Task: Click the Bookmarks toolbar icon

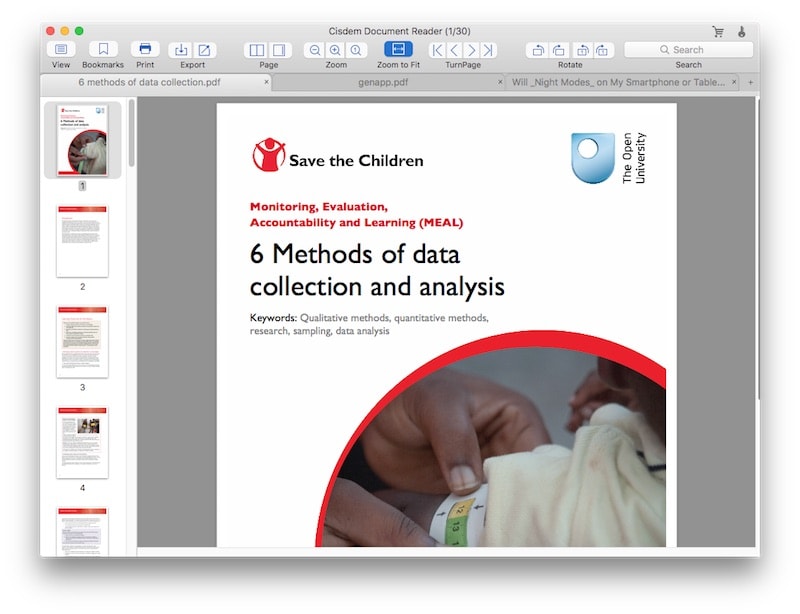Action: 103,50
